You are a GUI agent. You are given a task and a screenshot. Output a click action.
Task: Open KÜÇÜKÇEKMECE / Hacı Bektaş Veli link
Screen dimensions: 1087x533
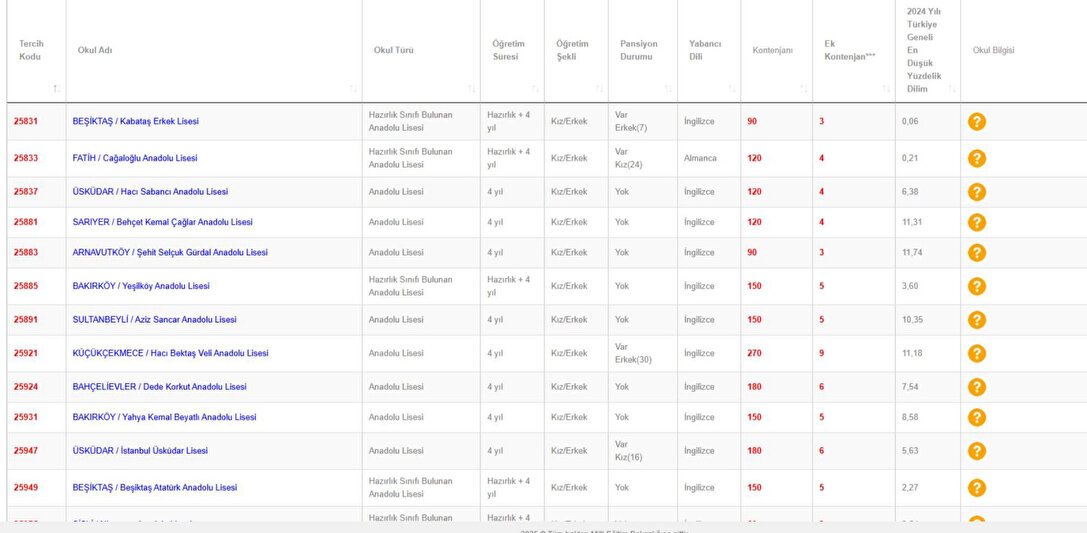point(170,353)
